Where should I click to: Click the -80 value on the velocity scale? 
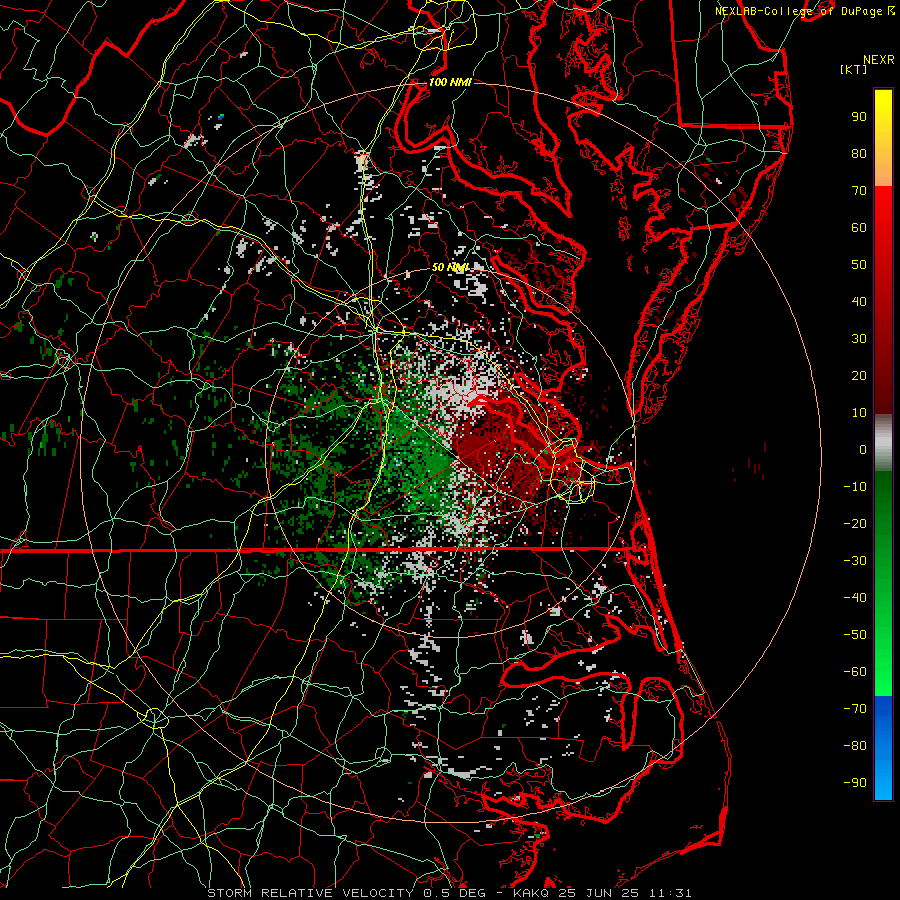pos(855,746)
